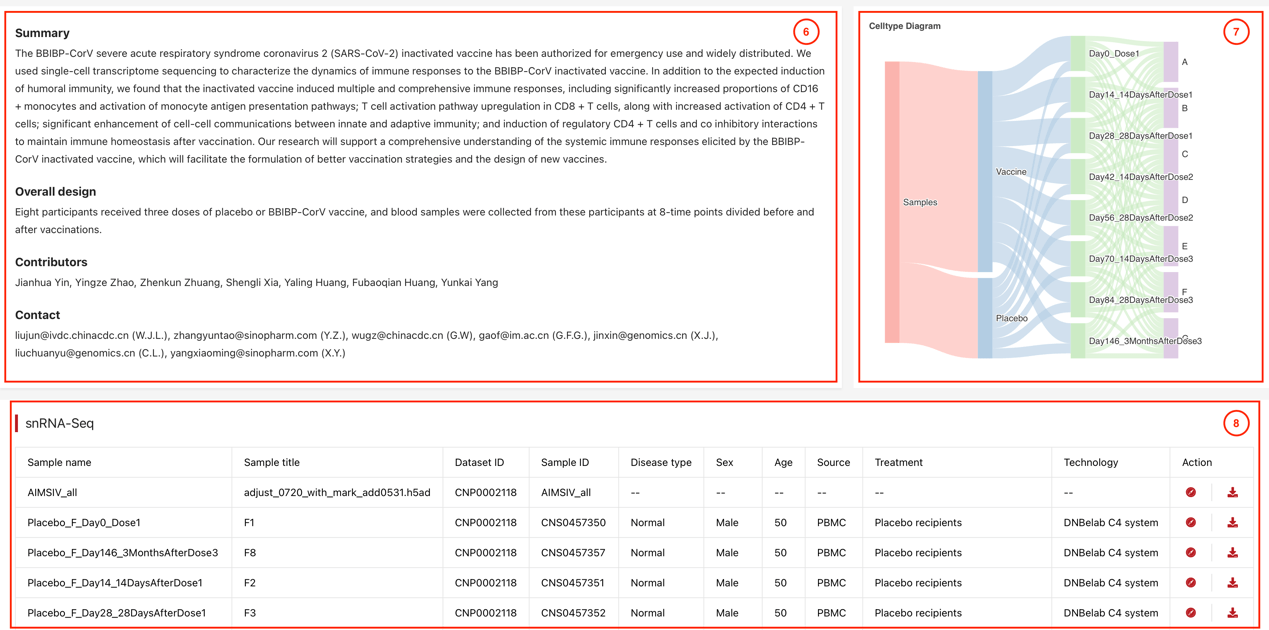Click the Placebo_F_Day0_Dose1 sample name
Image resolution: width=1269 pixels, height=630 pixels.
[x=84, y=523]
